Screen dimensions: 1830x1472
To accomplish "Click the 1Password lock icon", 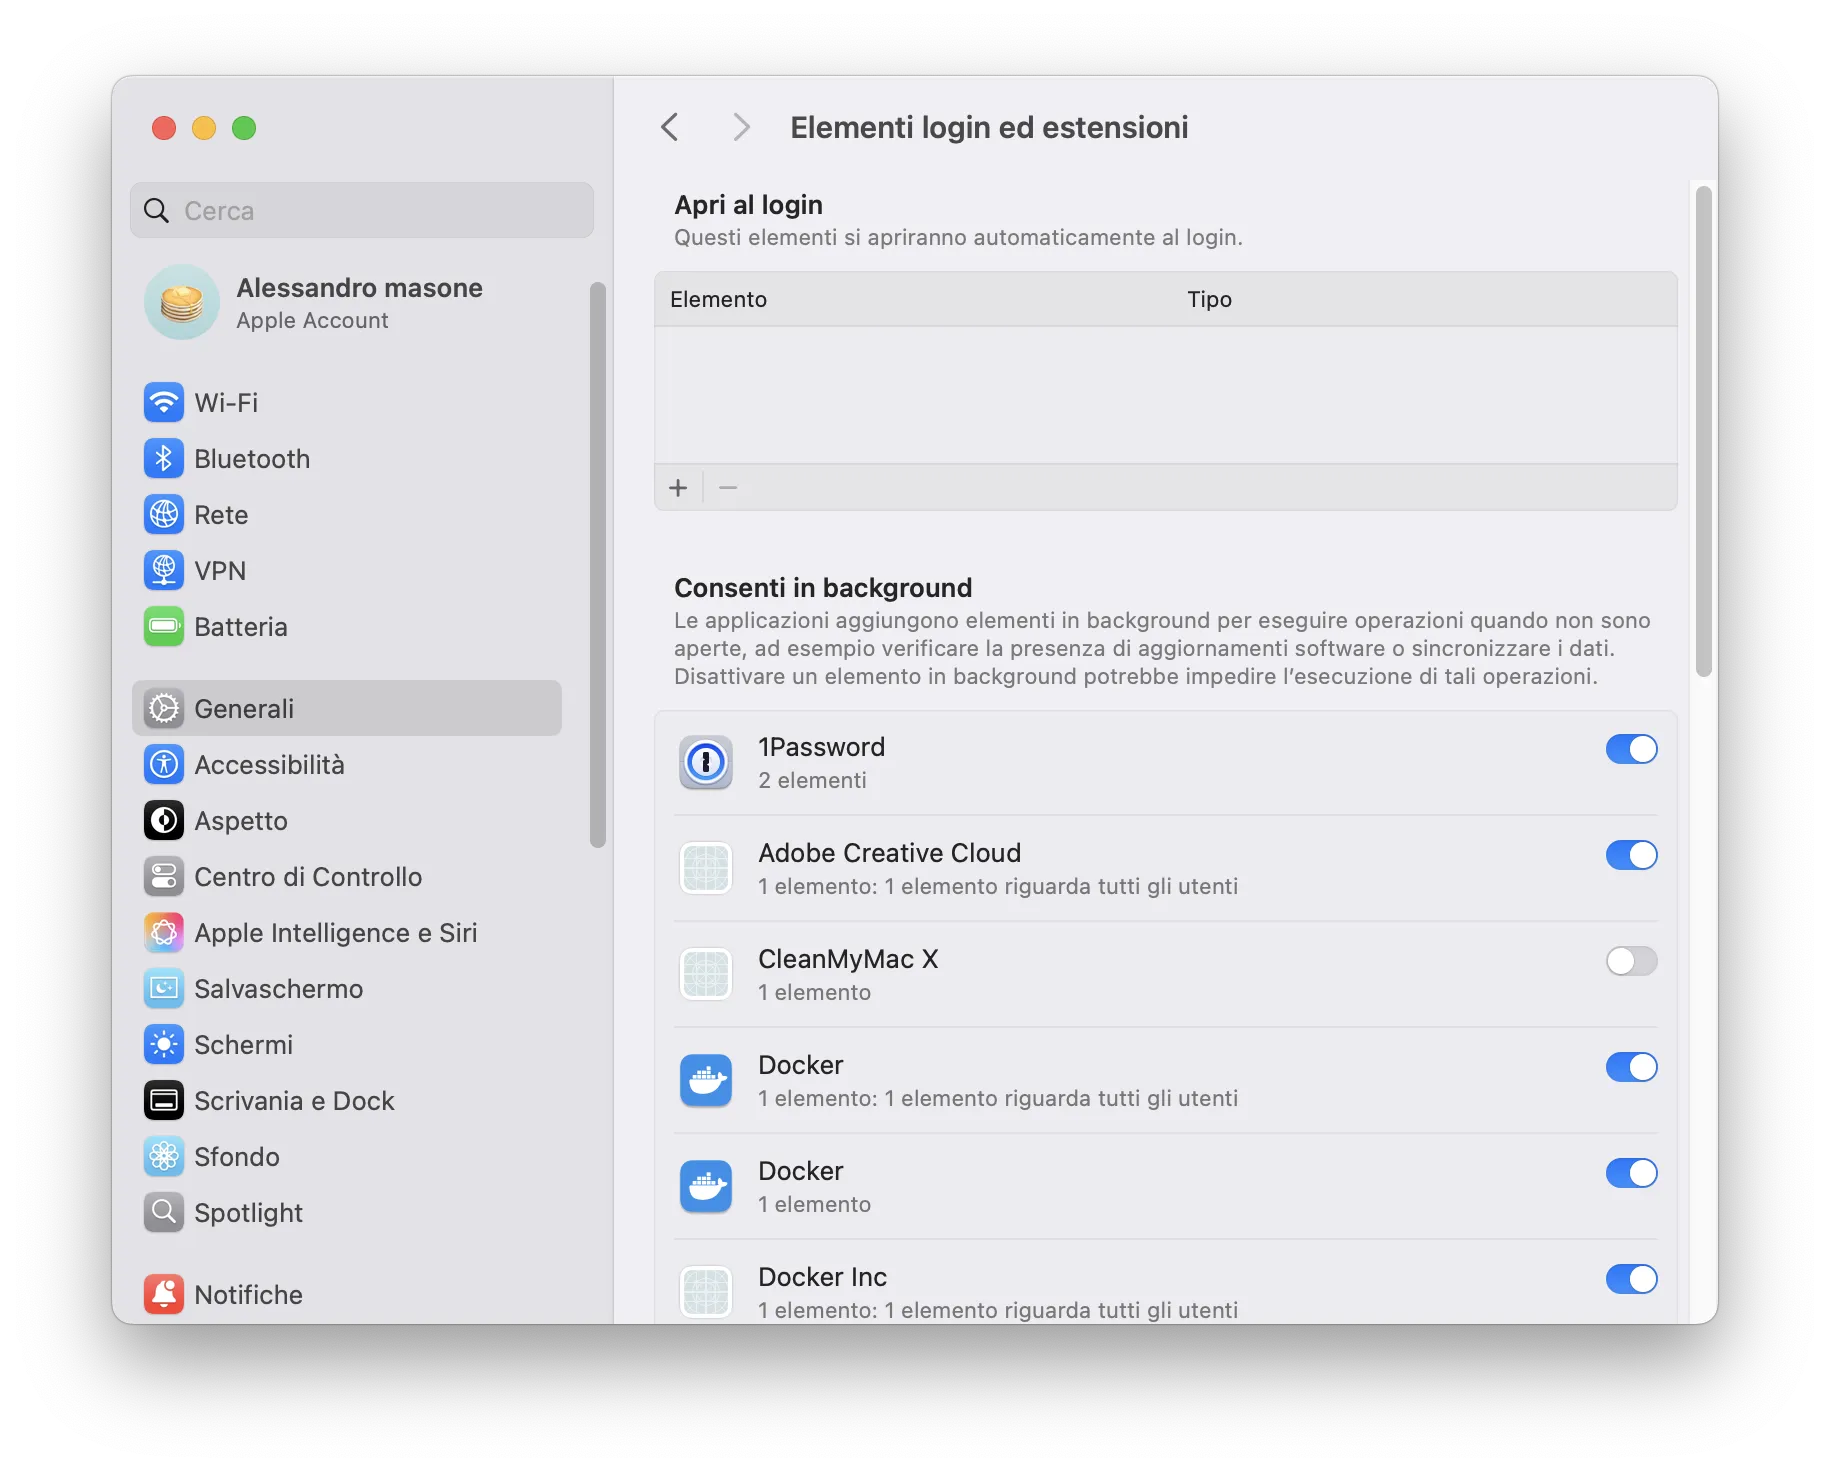I will (x=705, y=762).
